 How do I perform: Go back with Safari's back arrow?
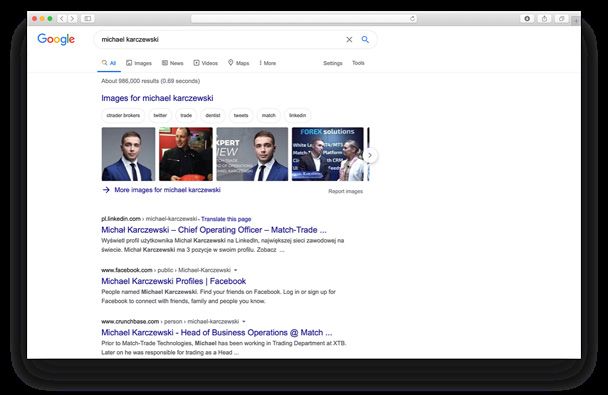coord(62,19)
